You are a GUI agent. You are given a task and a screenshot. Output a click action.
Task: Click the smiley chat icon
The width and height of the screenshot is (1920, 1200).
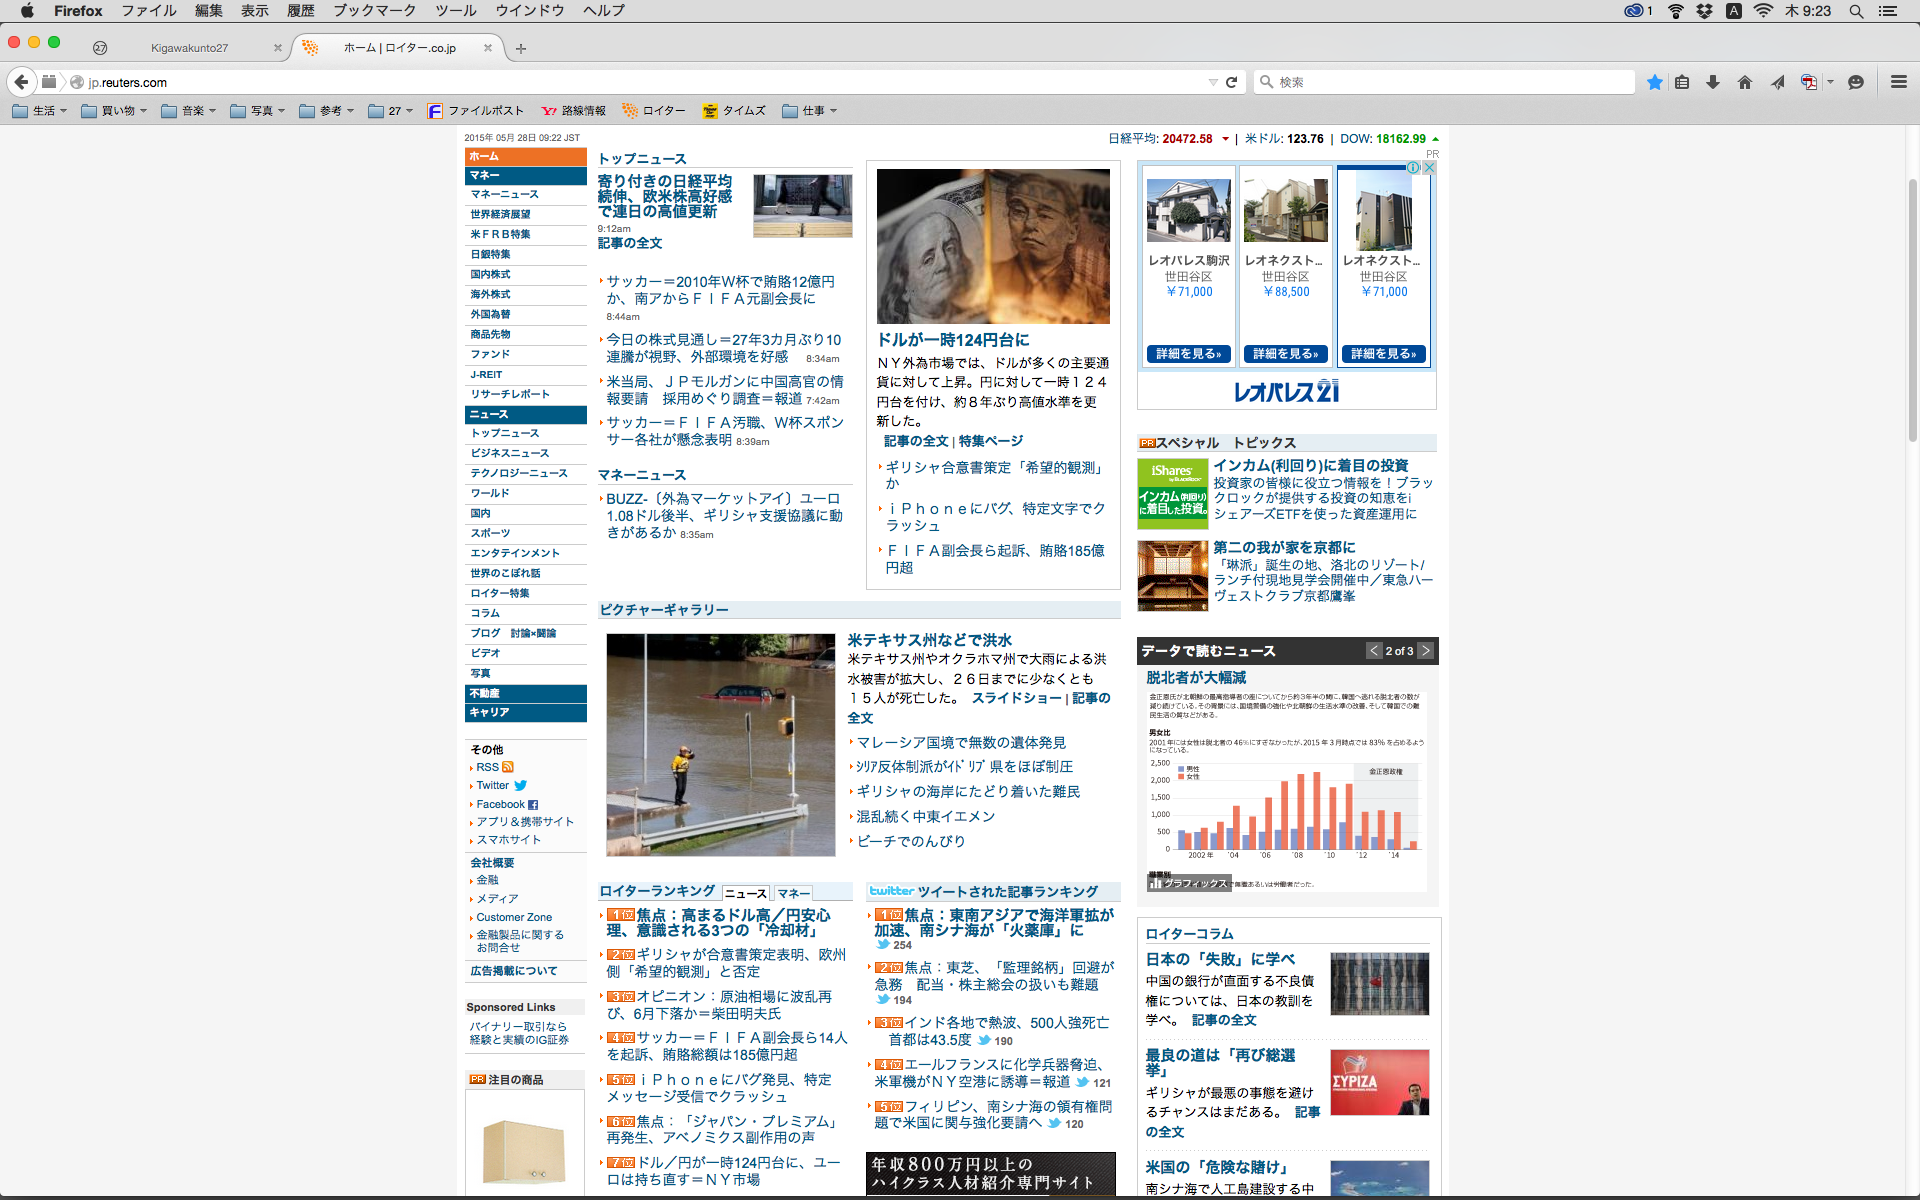coord(1856,82)
